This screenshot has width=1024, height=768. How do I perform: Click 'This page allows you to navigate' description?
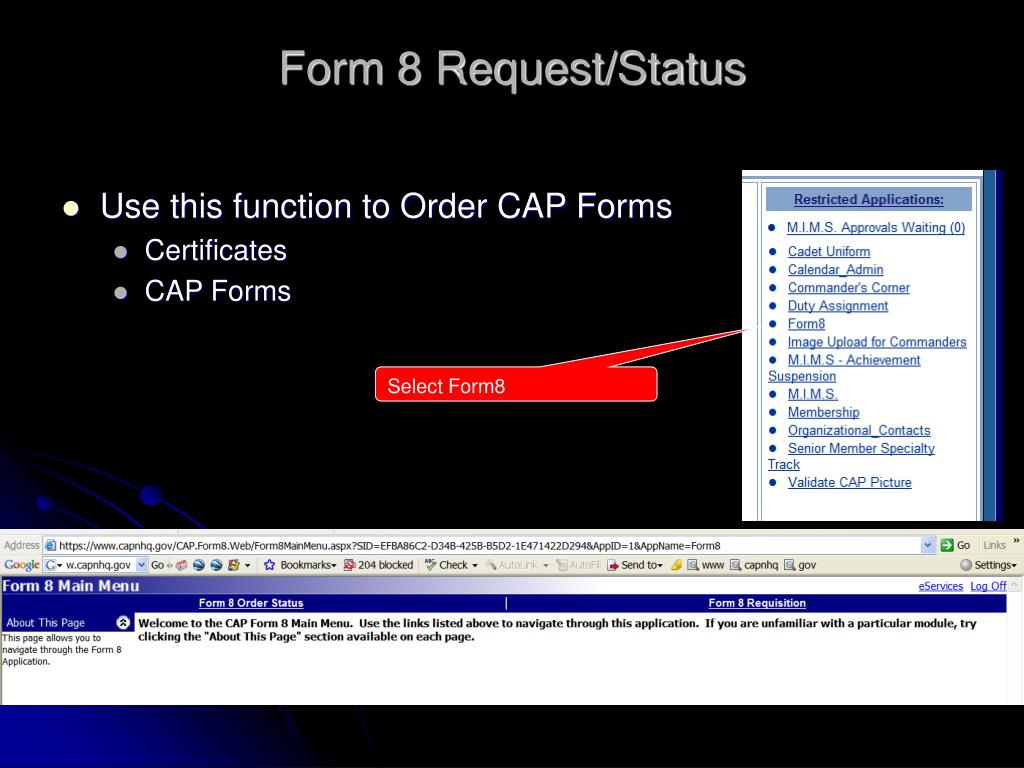tap(62, 649)
